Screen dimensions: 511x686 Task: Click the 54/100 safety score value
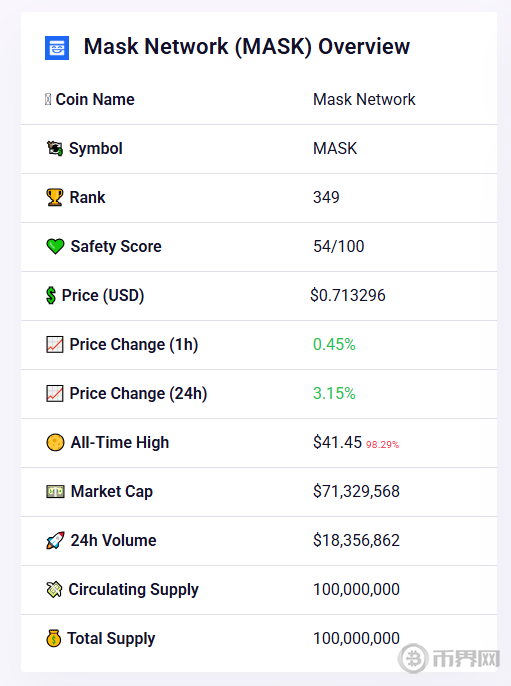[x=339, y=246]
